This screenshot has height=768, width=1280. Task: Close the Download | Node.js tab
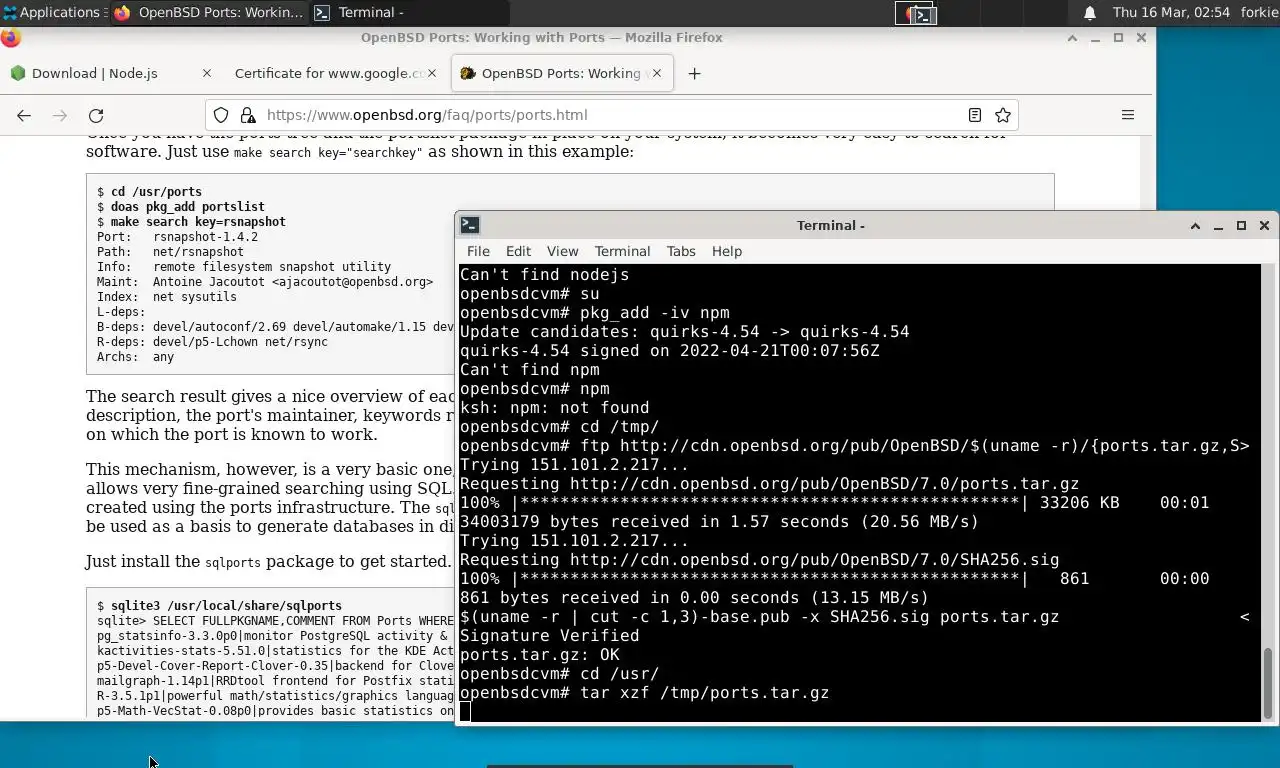click(x=207, y=73)
